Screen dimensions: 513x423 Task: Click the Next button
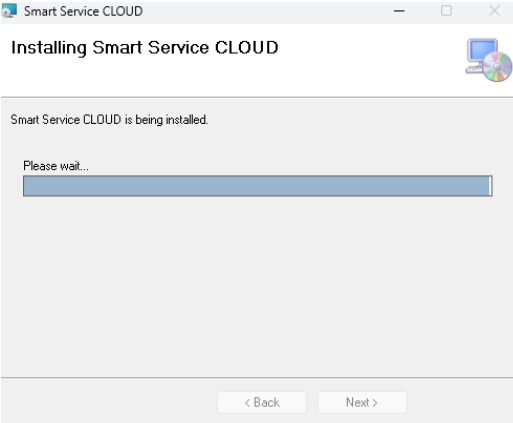coord(362,402)
